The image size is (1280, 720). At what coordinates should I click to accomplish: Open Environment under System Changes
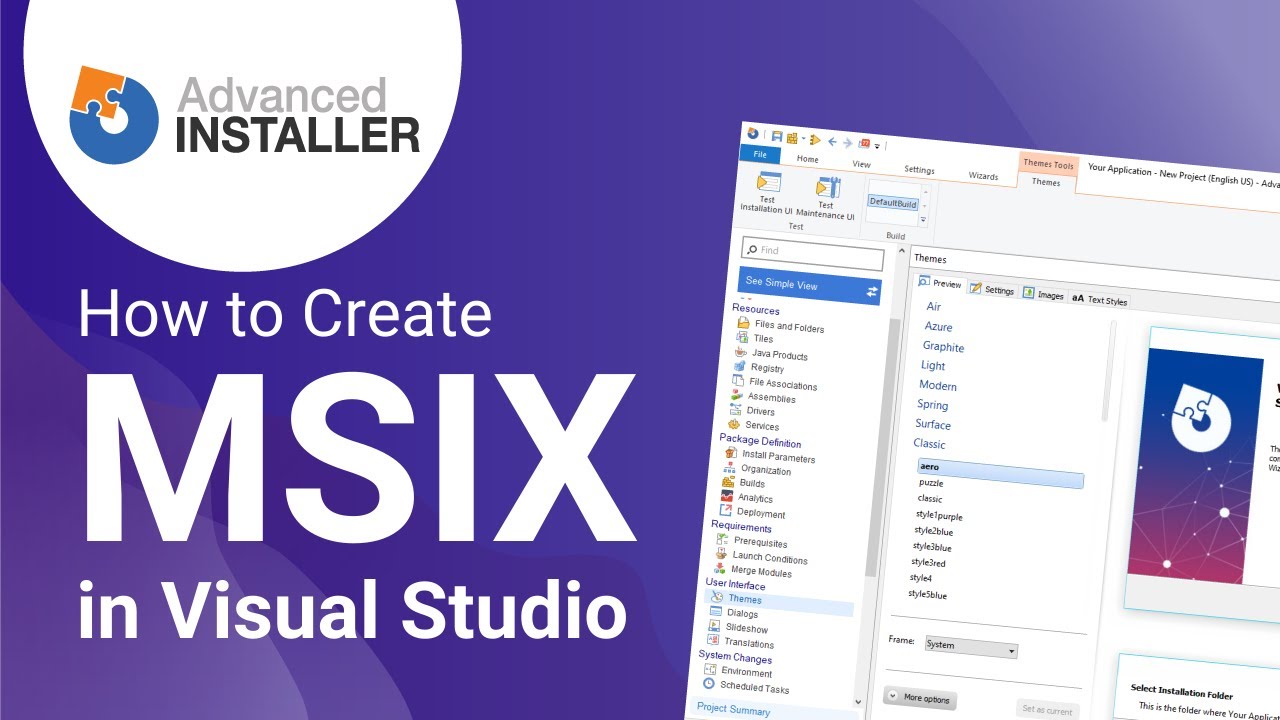pyautogui.click(x=746, y=672)
